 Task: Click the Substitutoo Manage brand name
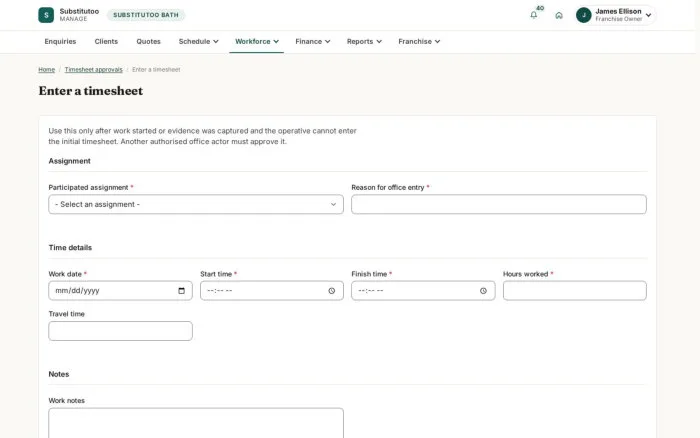tap(79, 15)
